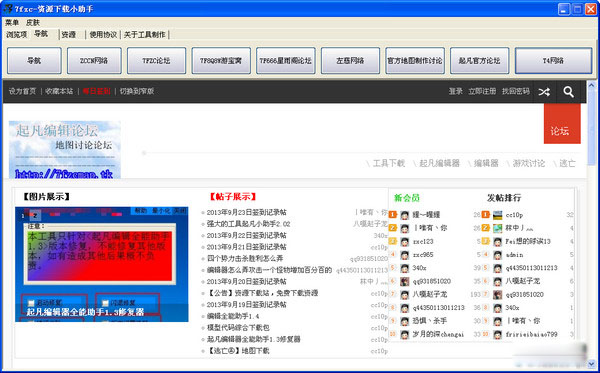Open post 【公告】资源下载站，免费下载资源
Viewport: 600px width, 373px height.
coord(262,293)
